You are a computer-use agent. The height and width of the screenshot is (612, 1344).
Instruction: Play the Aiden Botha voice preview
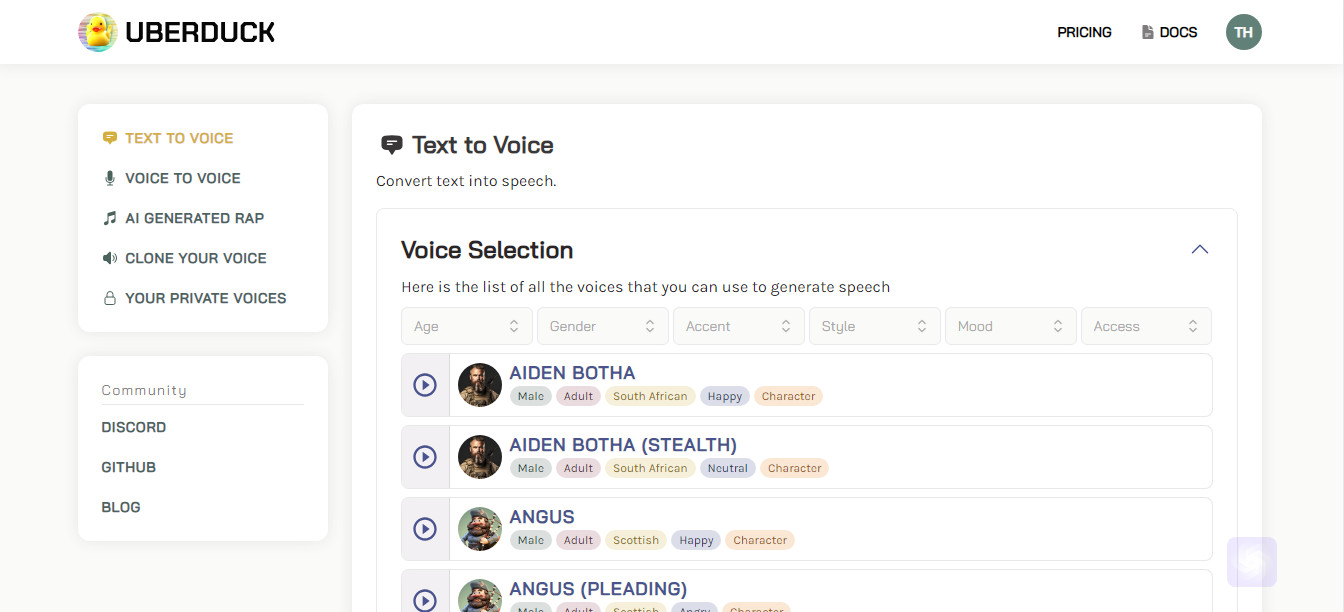425,385
